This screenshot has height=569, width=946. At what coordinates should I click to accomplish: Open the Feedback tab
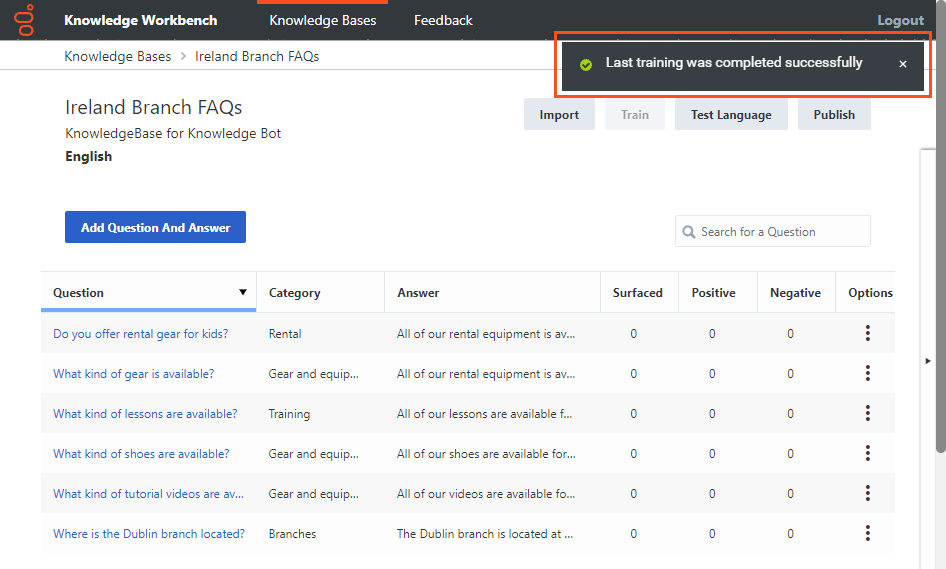click(443, 21)
